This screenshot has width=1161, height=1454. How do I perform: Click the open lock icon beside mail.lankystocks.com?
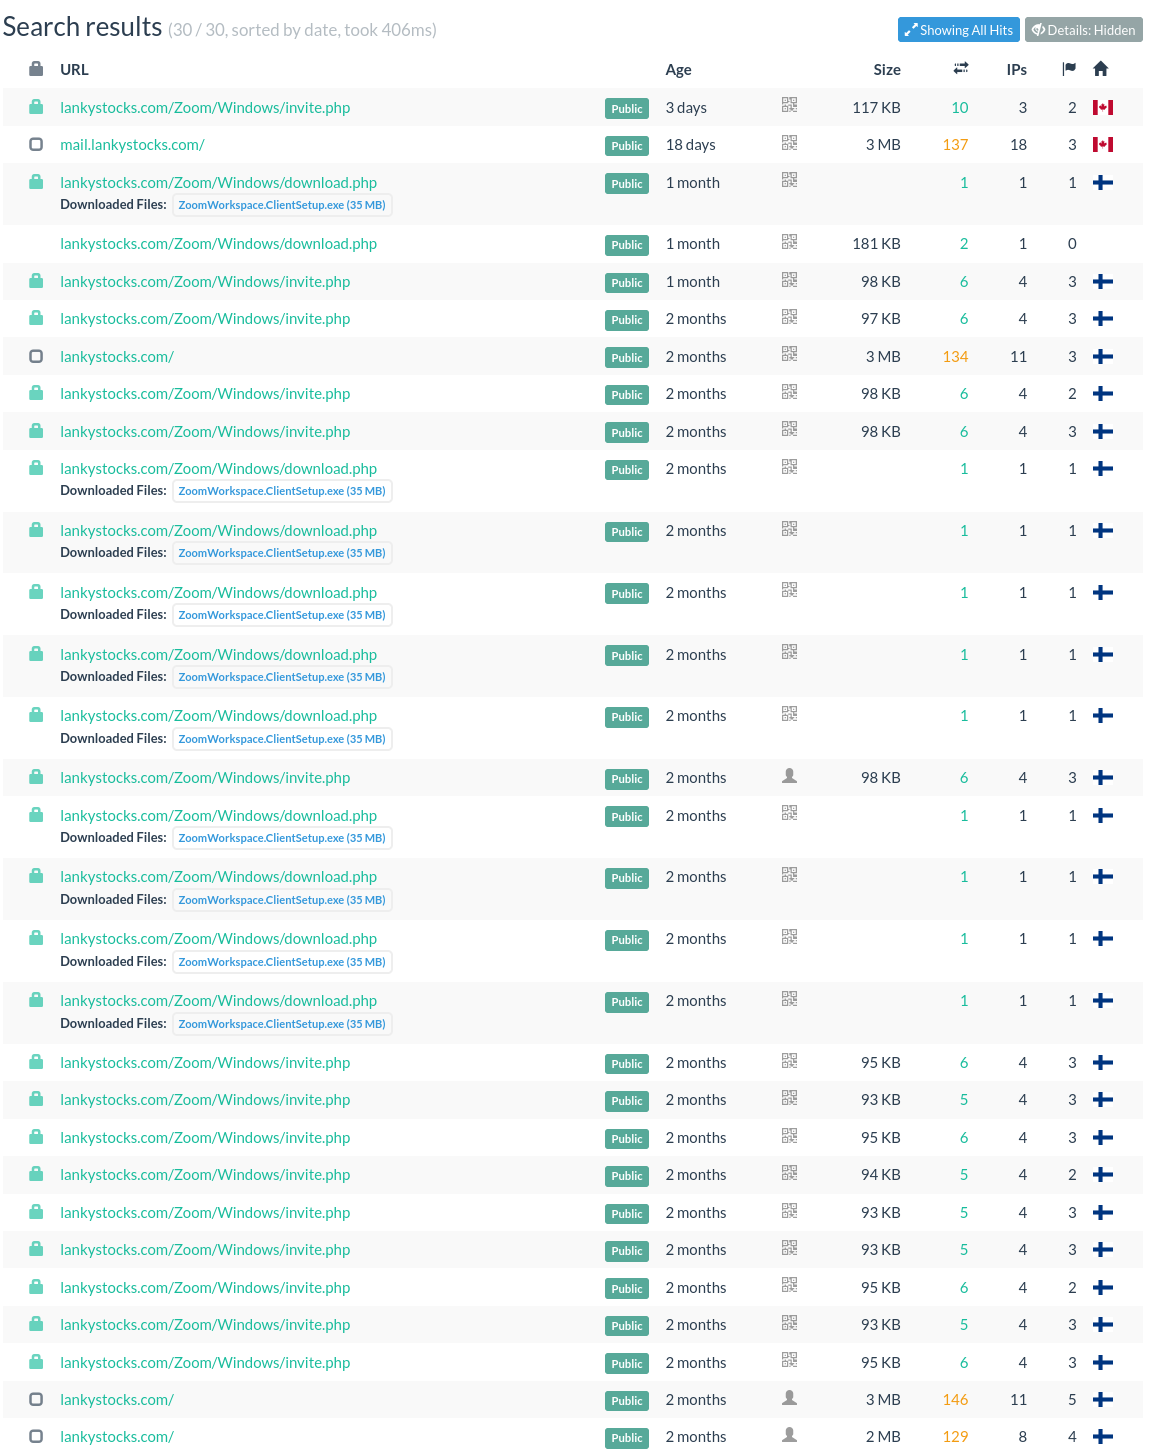pyautogui.click(x=36, y=144)
